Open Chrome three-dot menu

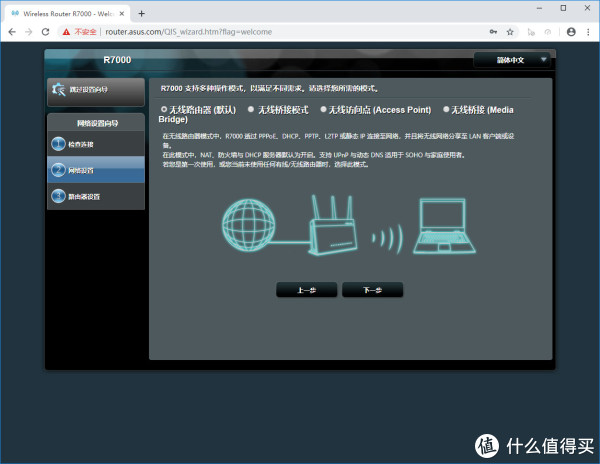tap(588, 32)
